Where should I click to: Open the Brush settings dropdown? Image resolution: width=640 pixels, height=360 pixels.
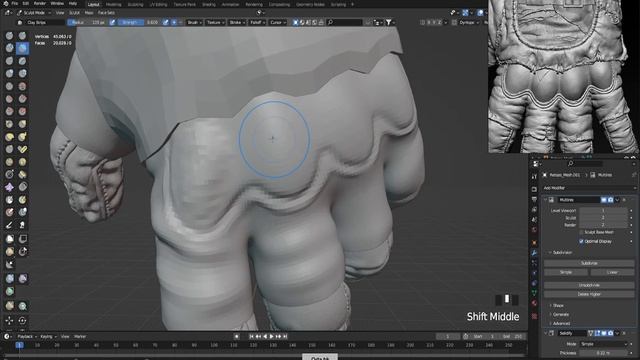click(x=194, y=22)
